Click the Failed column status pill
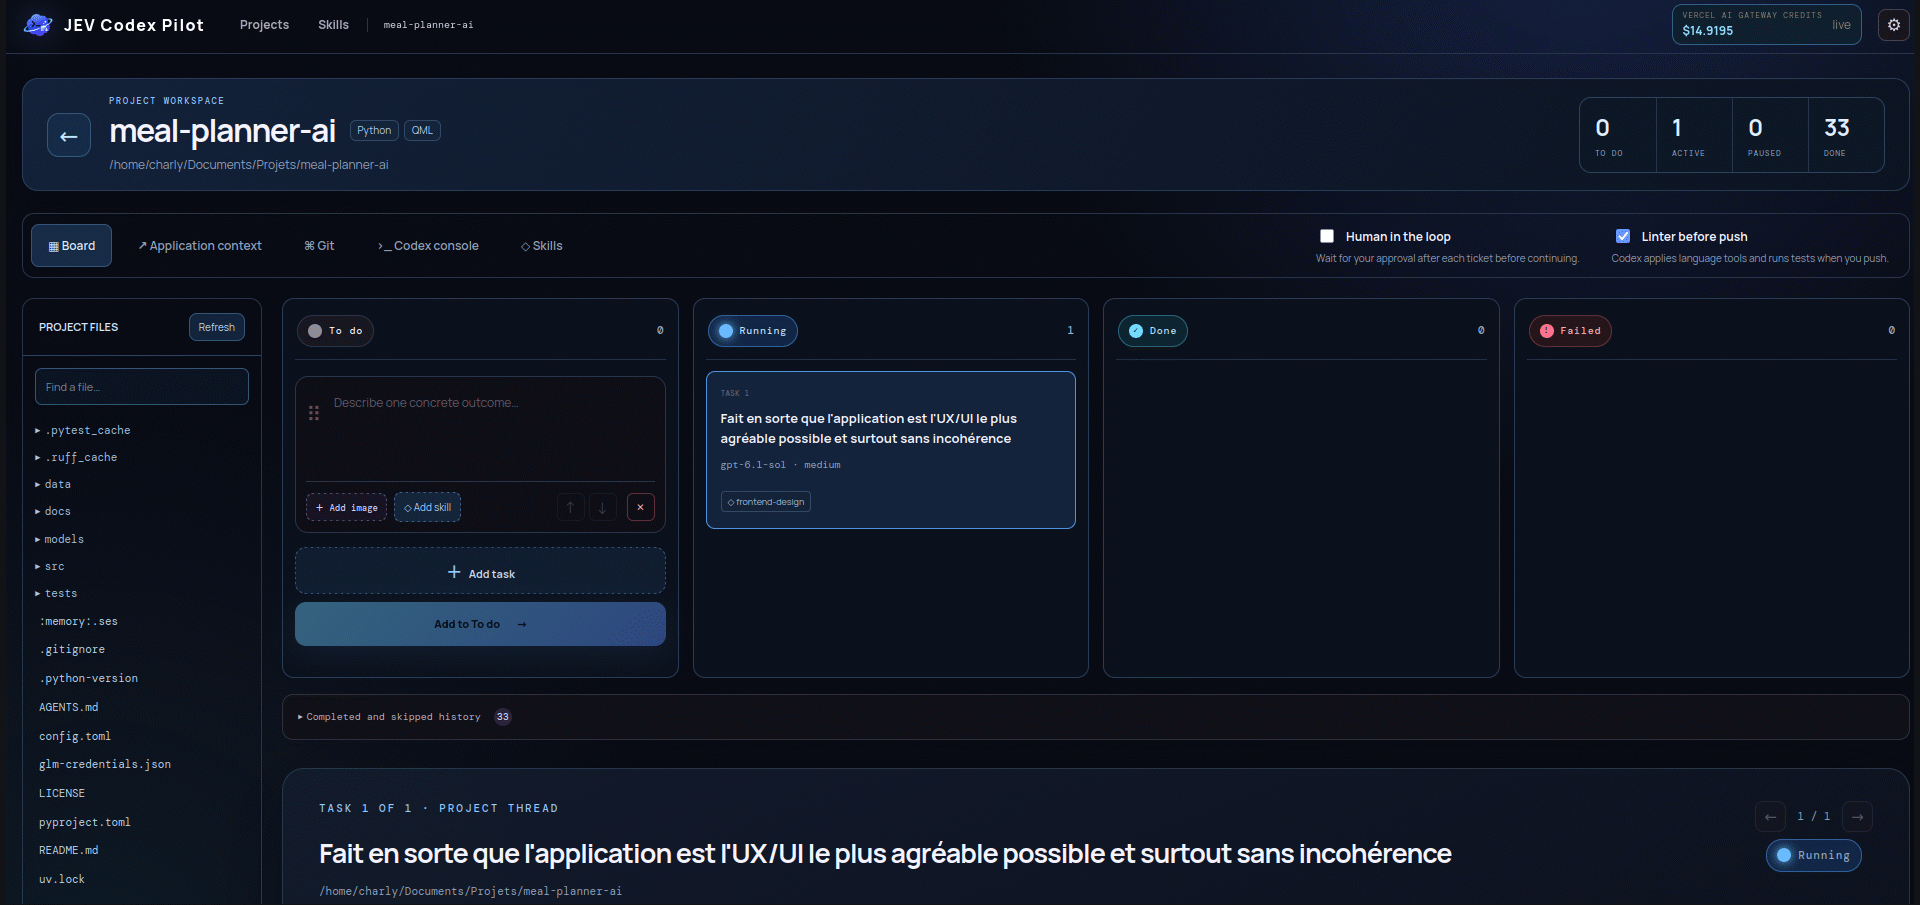The width and height of the screenshot is (1920, 905). coord(1570,331)
